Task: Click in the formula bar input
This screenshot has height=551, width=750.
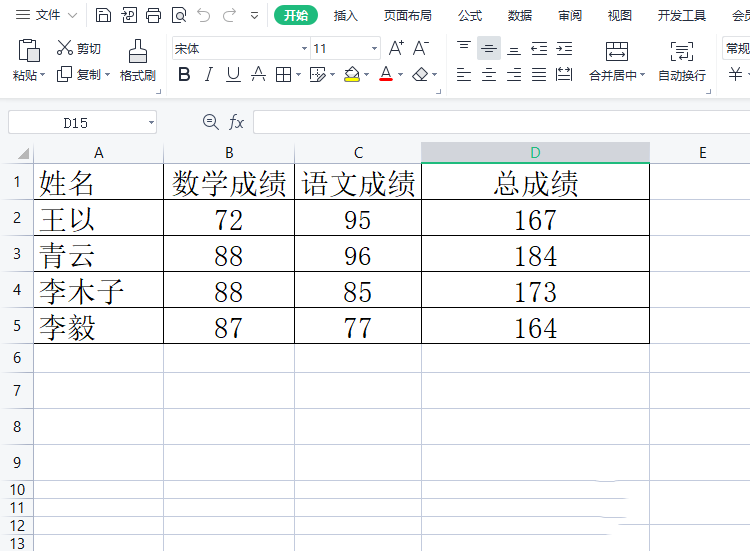Action: (x=501, y=122)
